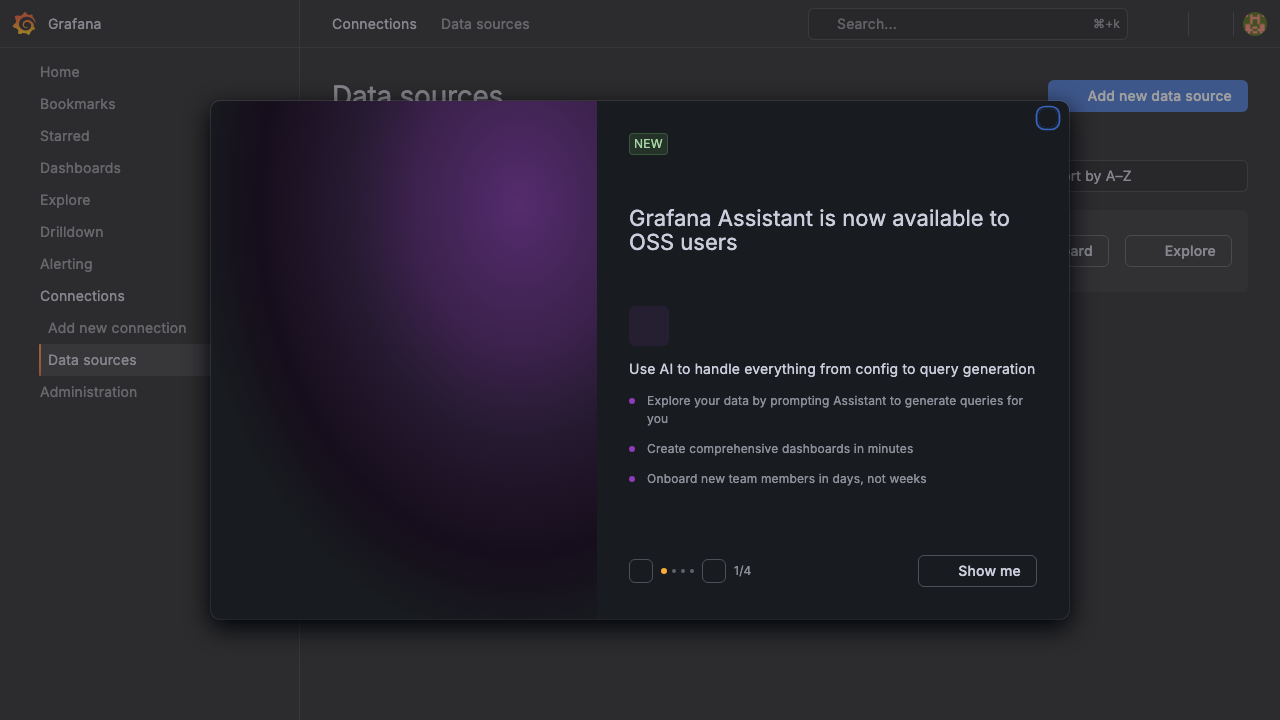Click the Show me button

click(977, 571)
